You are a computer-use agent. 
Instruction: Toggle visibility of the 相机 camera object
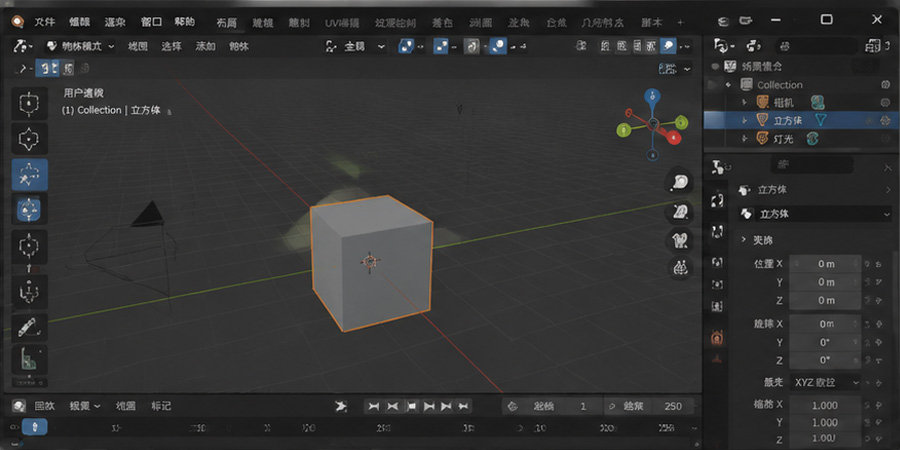click(885, 103)
